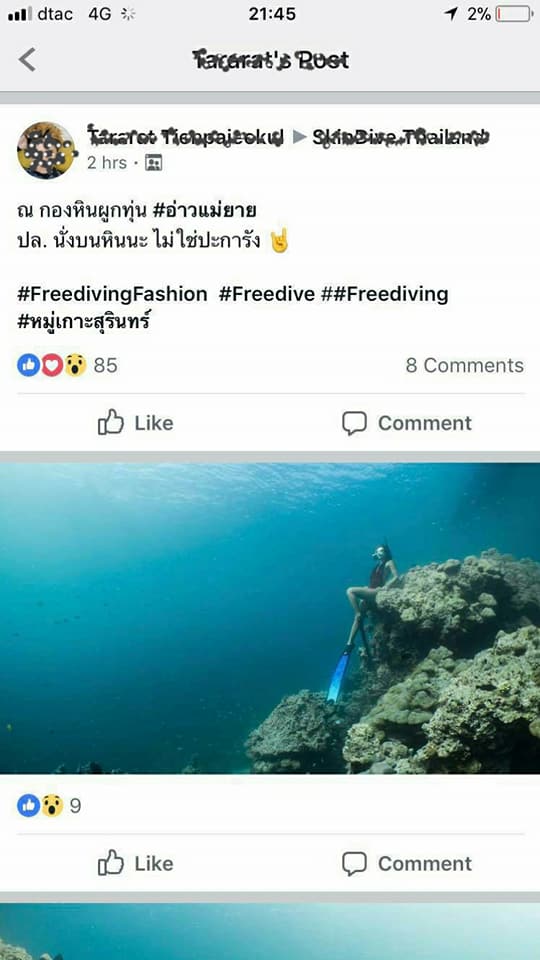540x960 pixels.
Task: Tap the battery indicator in status bar
Action: [514, 13]
